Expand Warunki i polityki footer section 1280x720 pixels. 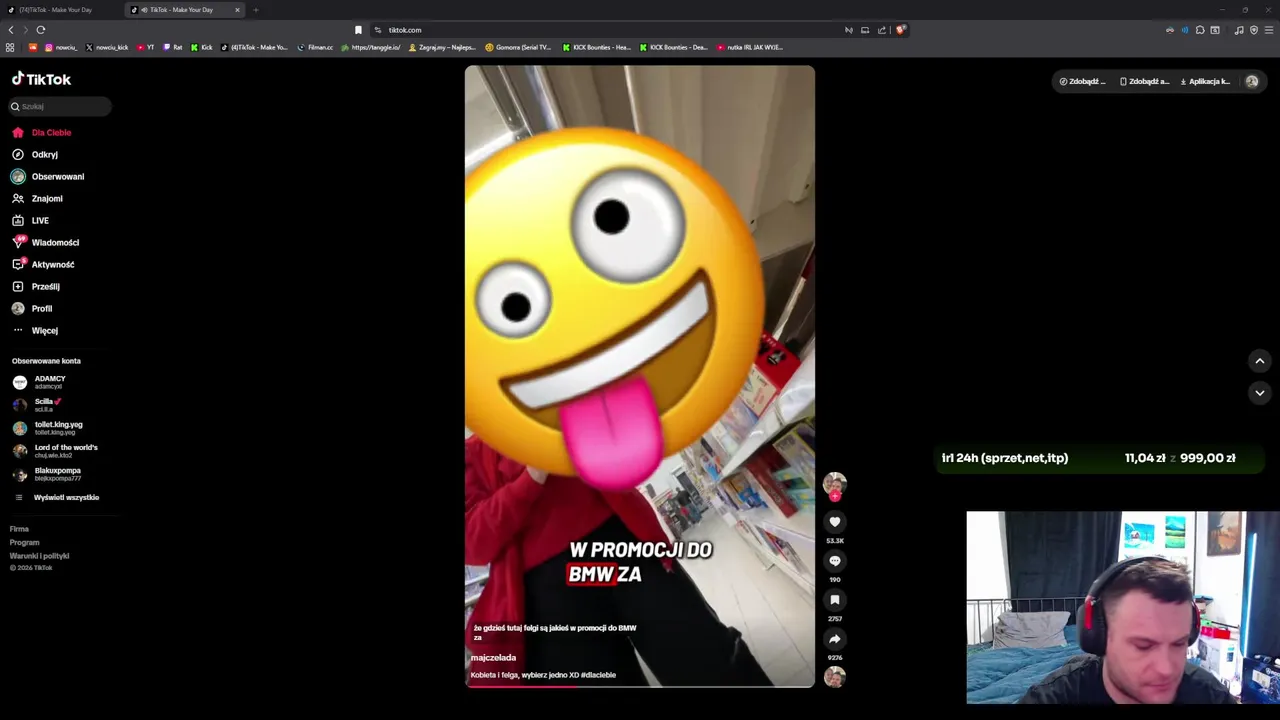39,555
